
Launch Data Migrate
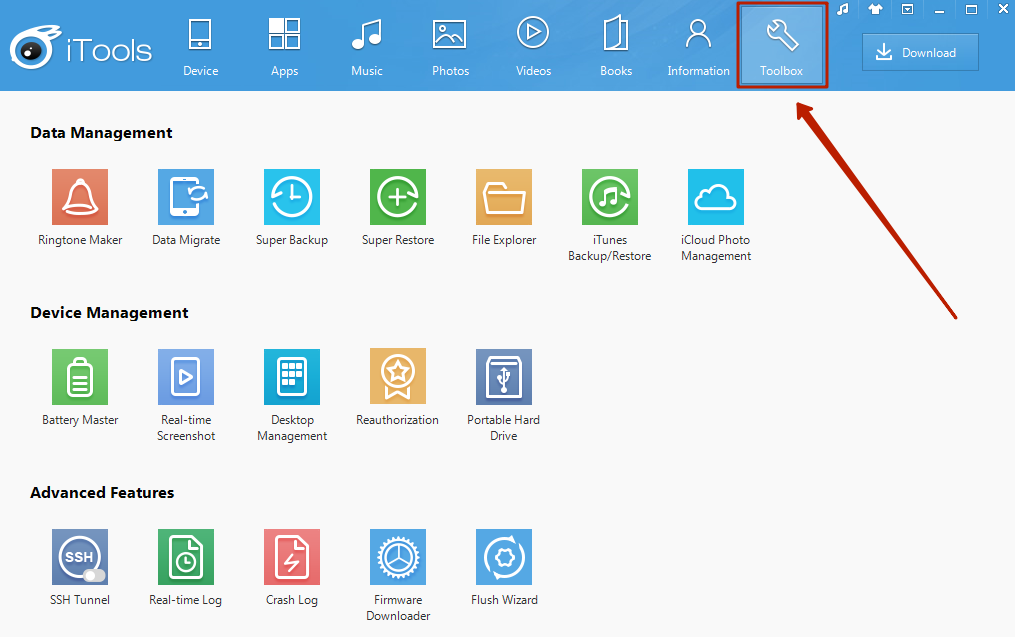pos(186,197)
